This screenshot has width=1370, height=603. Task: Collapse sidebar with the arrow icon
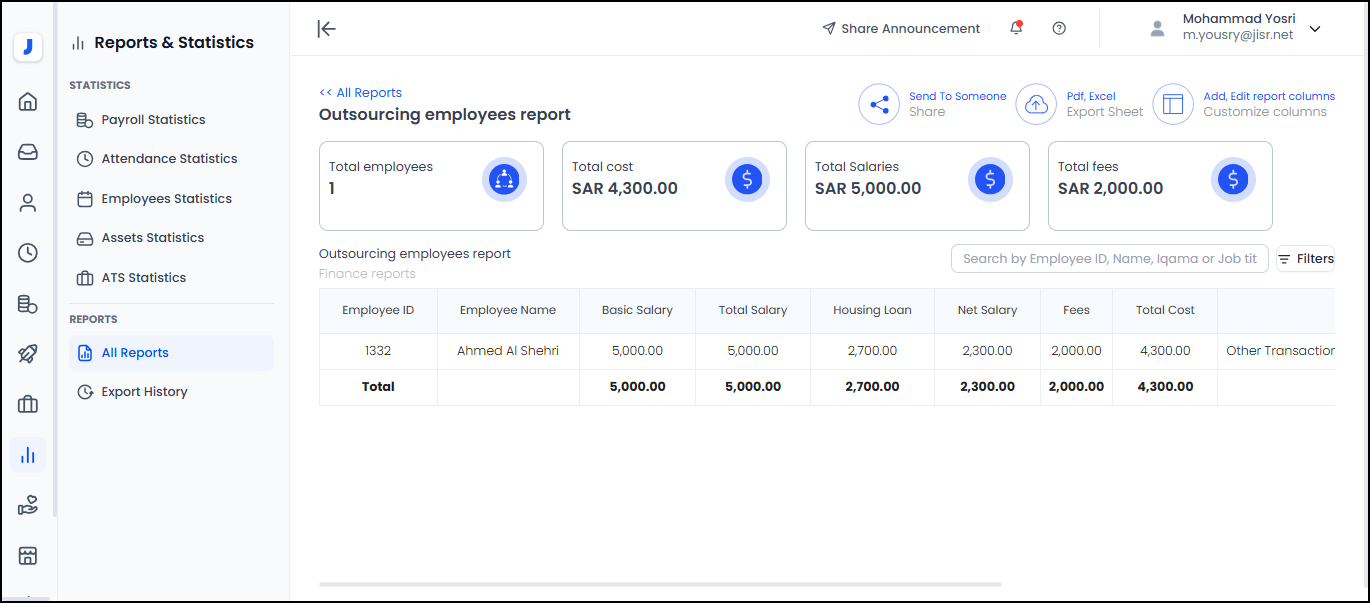pyautogui.click(x=326, y=29)
